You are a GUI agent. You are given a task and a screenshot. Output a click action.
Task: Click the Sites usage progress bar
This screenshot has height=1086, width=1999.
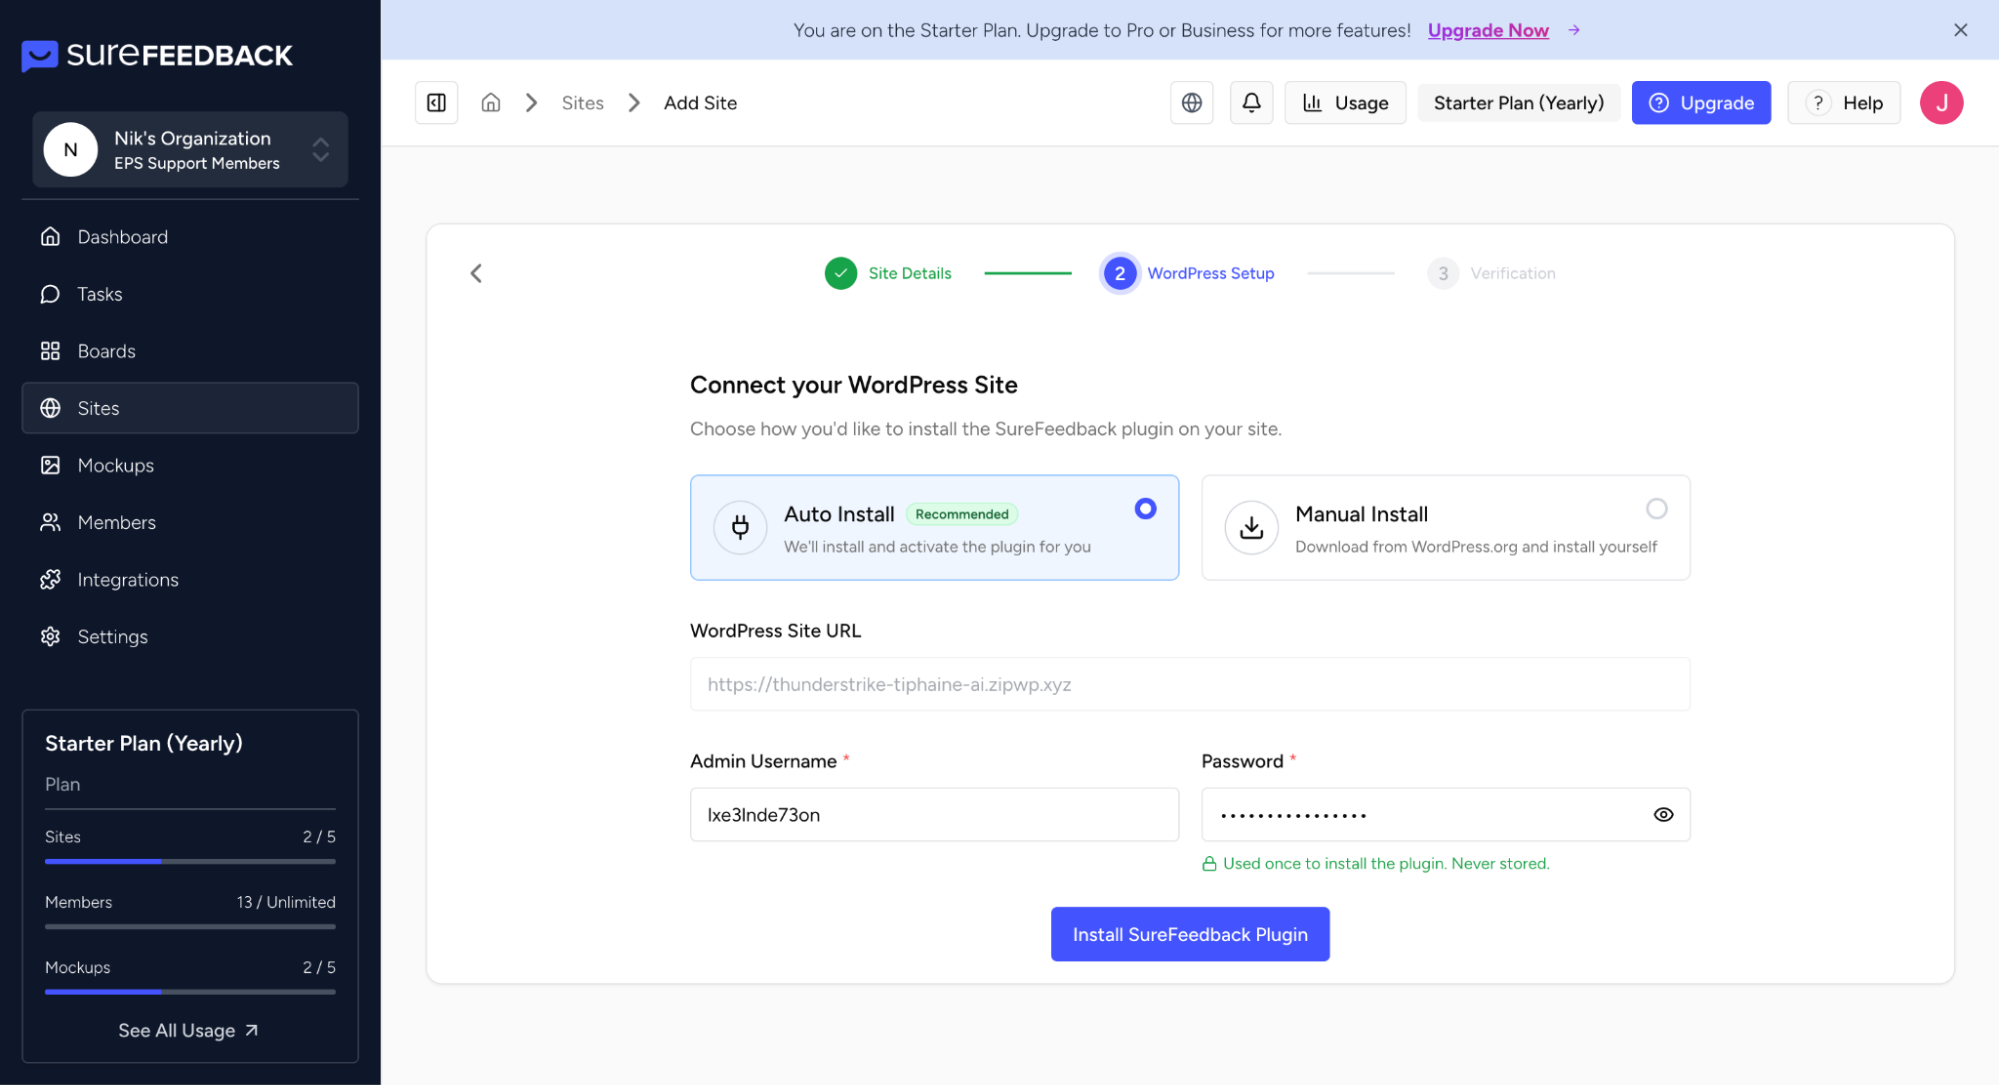click(190, 861)
